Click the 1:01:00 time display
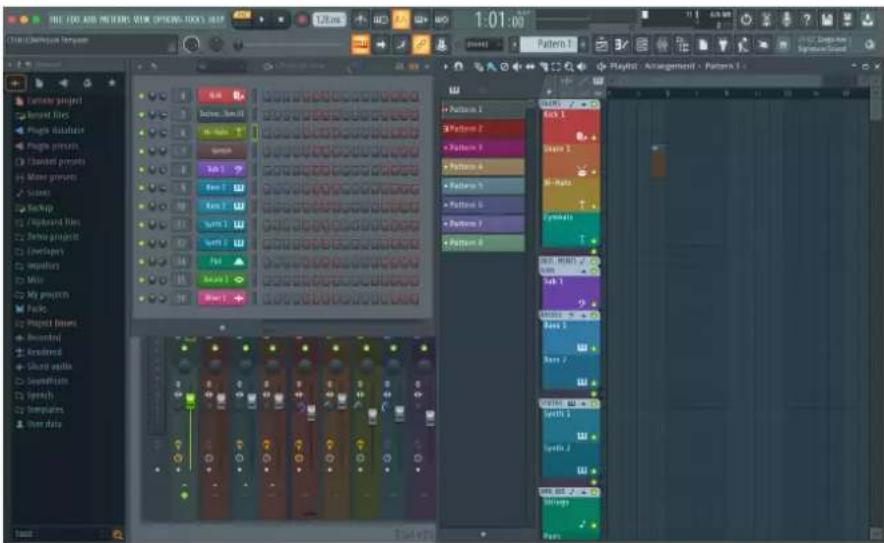884x543 pixels. click(499, 21)
